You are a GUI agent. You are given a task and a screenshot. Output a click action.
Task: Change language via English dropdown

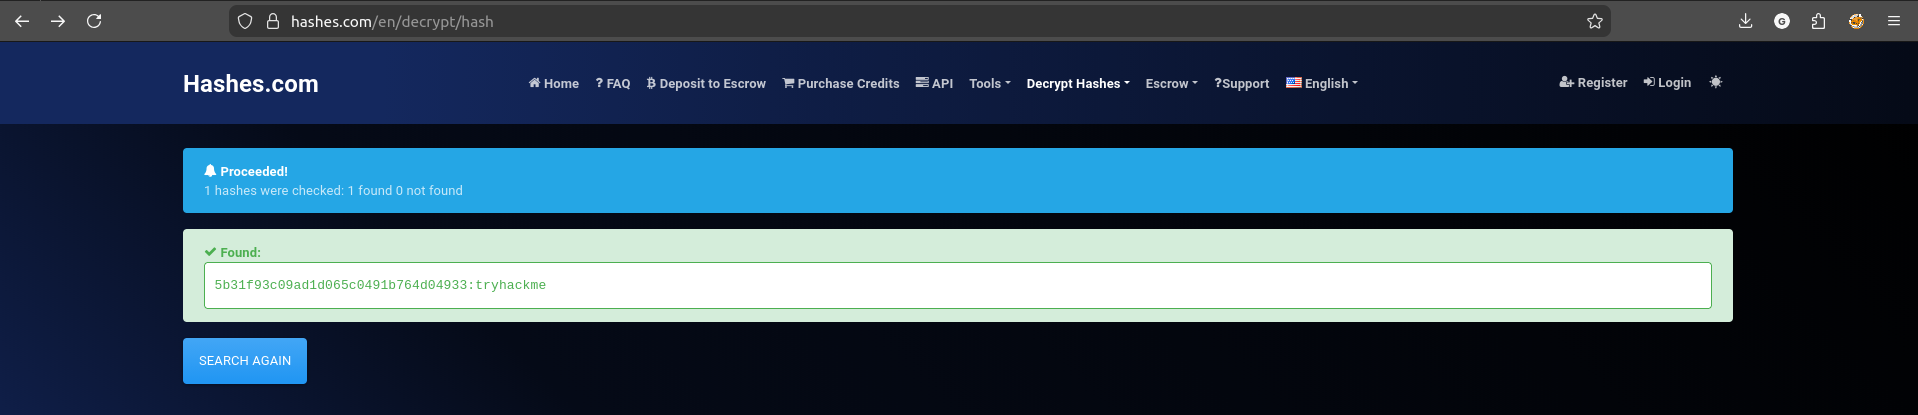click(x=1321, y=84)
